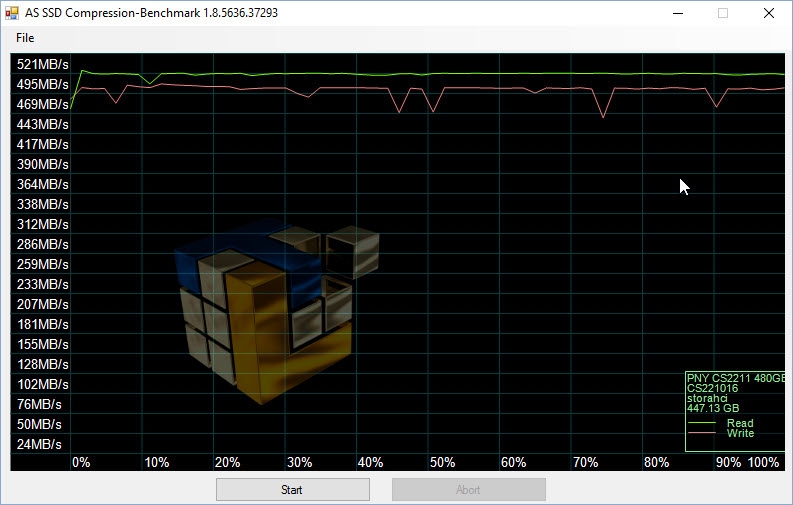Click the 417MB/s axis label
Image resolution: width=793 pixels, height=505 pixels.
[x=42, y=144]
